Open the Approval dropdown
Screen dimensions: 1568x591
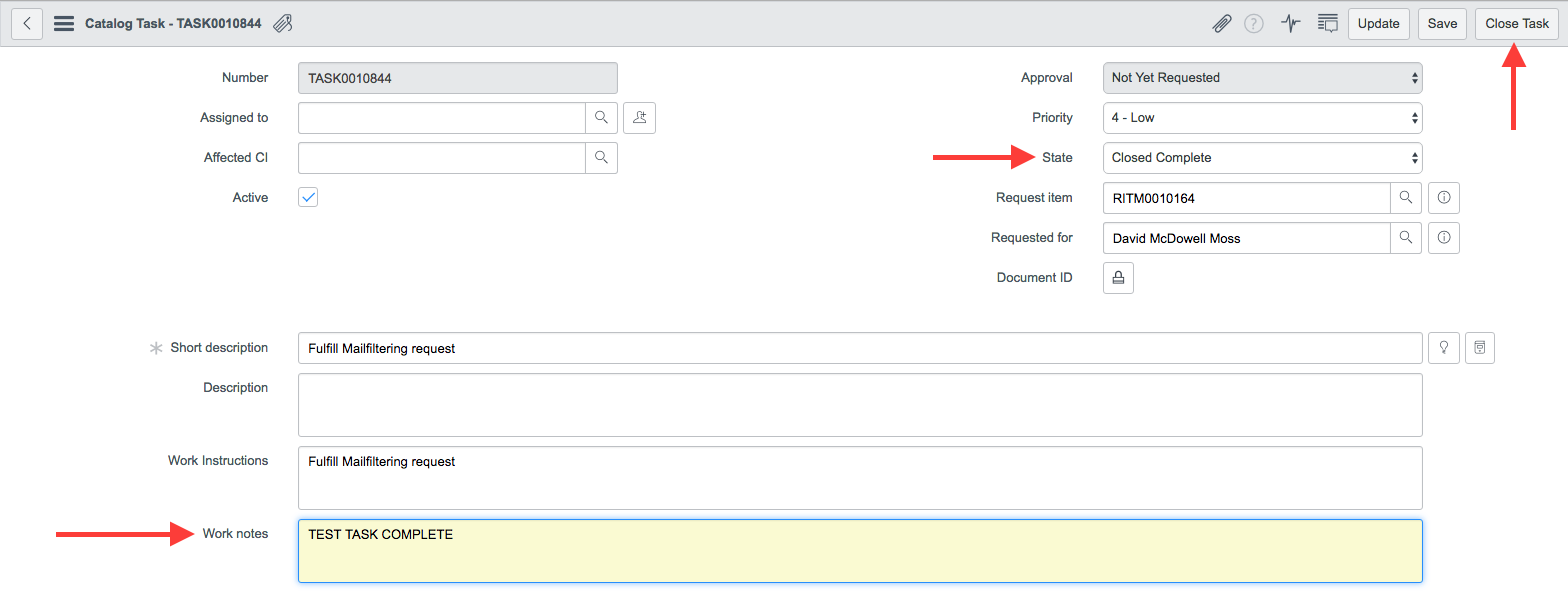[x=1262, y=78]
